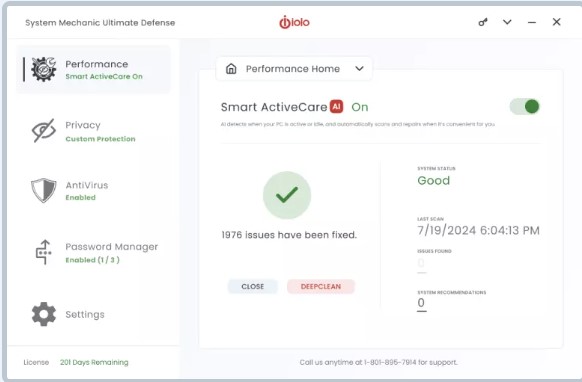
Task: Open the AntiVirus section
Action: [x=94, y=190]
